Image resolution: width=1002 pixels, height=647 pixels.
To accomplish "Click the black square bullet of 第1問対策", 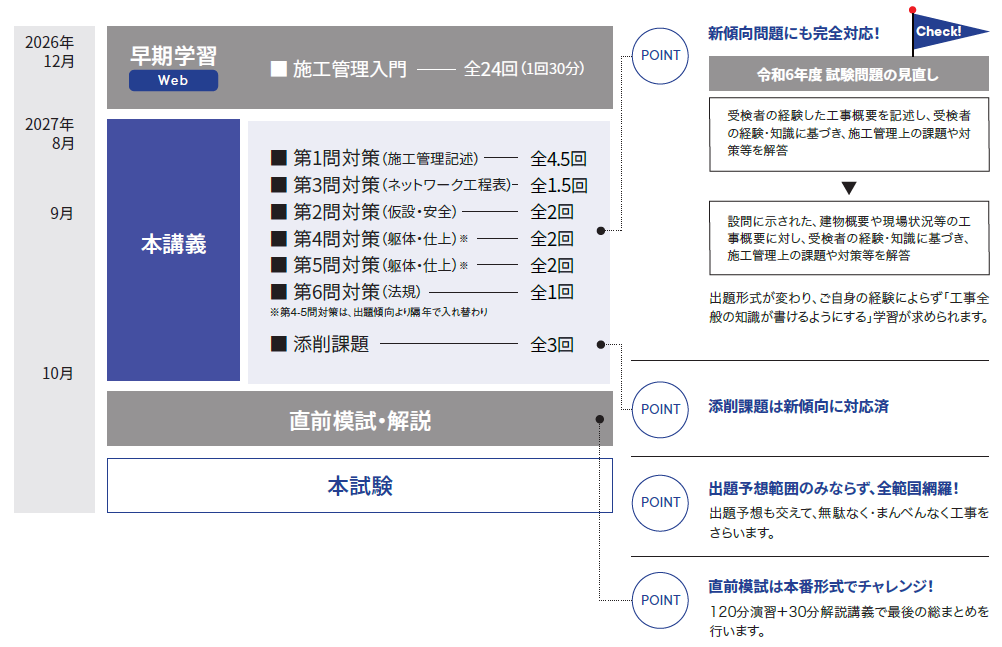I will [x=279, y=158].
